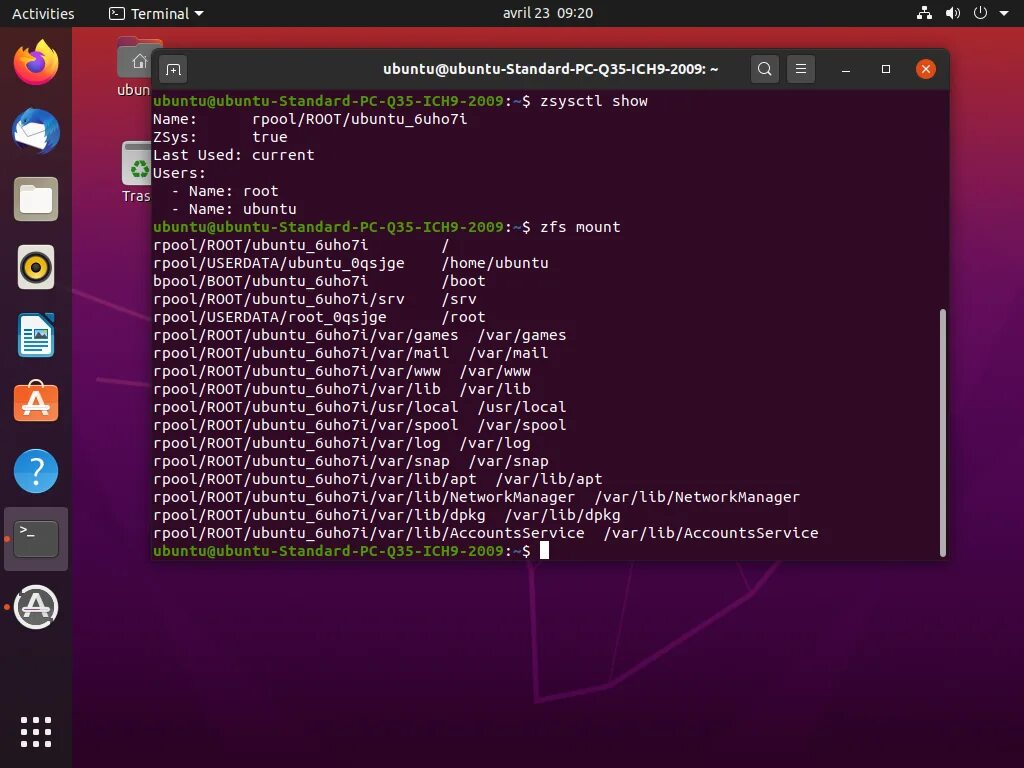Open the clock showing avril 23 09:20
Image resolution: width=1024 pixels, height=768 pixels.
[x=548, y=13]
